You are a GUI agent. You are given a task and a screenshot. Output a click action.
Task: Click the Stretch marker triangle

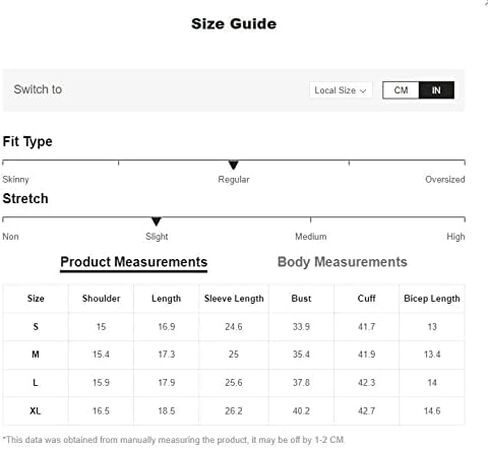coord(156,221)
